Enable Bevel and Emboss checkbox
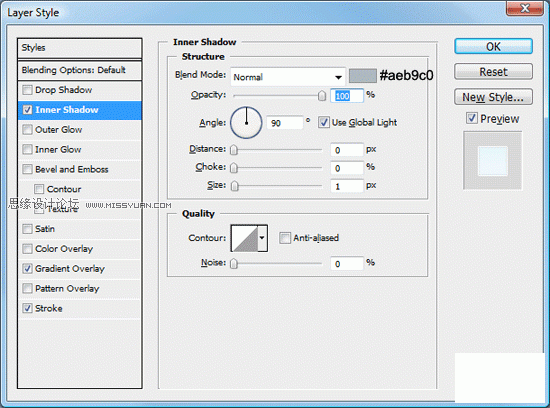 click(x=27, y=169)
